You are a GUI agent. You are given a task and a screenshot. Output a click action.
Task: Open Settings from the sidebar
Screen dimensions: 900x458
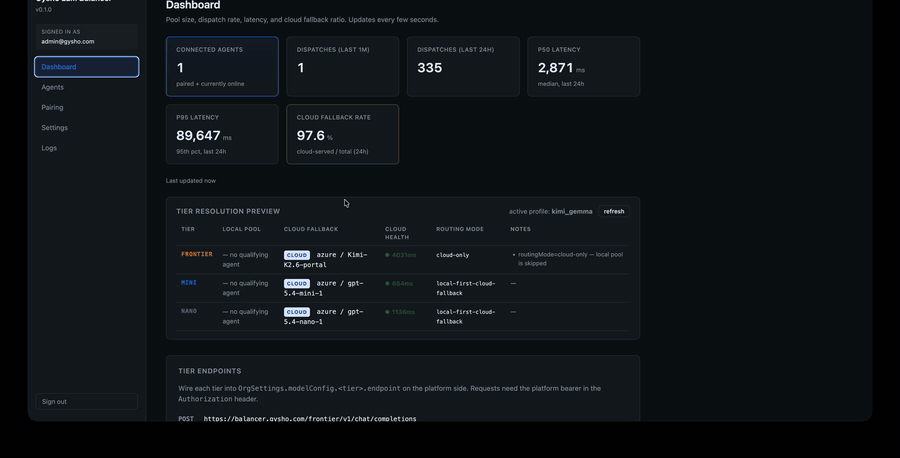[87, 127]
